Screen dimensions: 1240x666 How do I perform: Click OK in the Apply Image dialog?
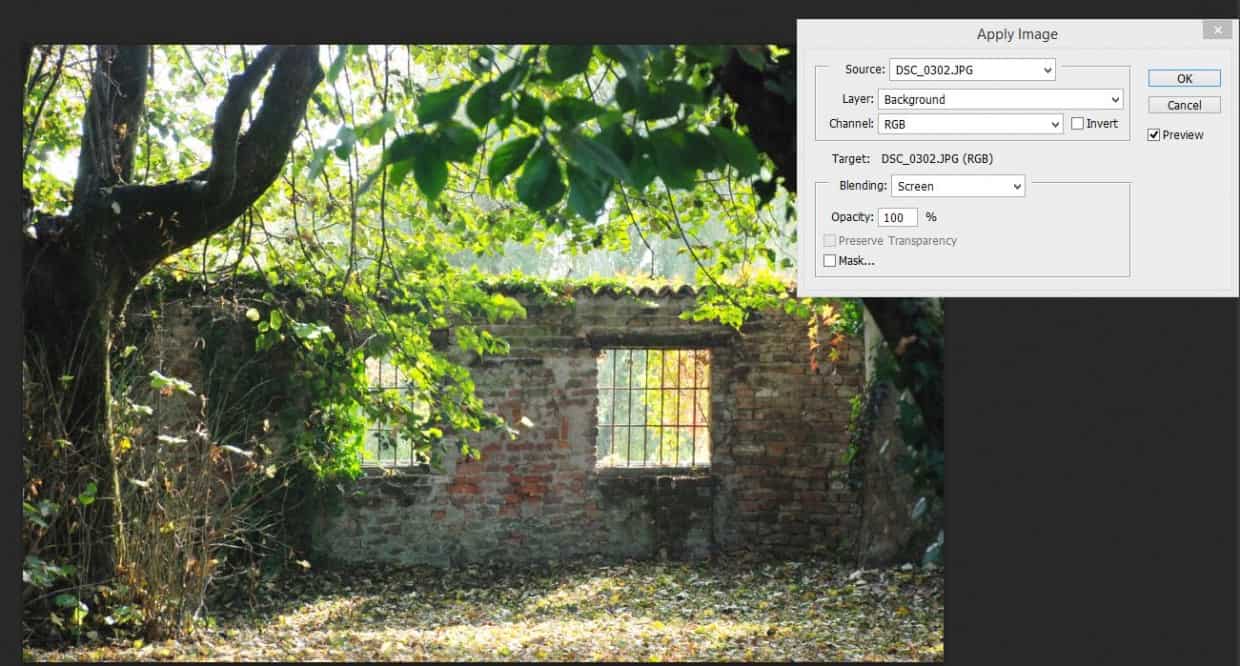tap(1184, 78)
